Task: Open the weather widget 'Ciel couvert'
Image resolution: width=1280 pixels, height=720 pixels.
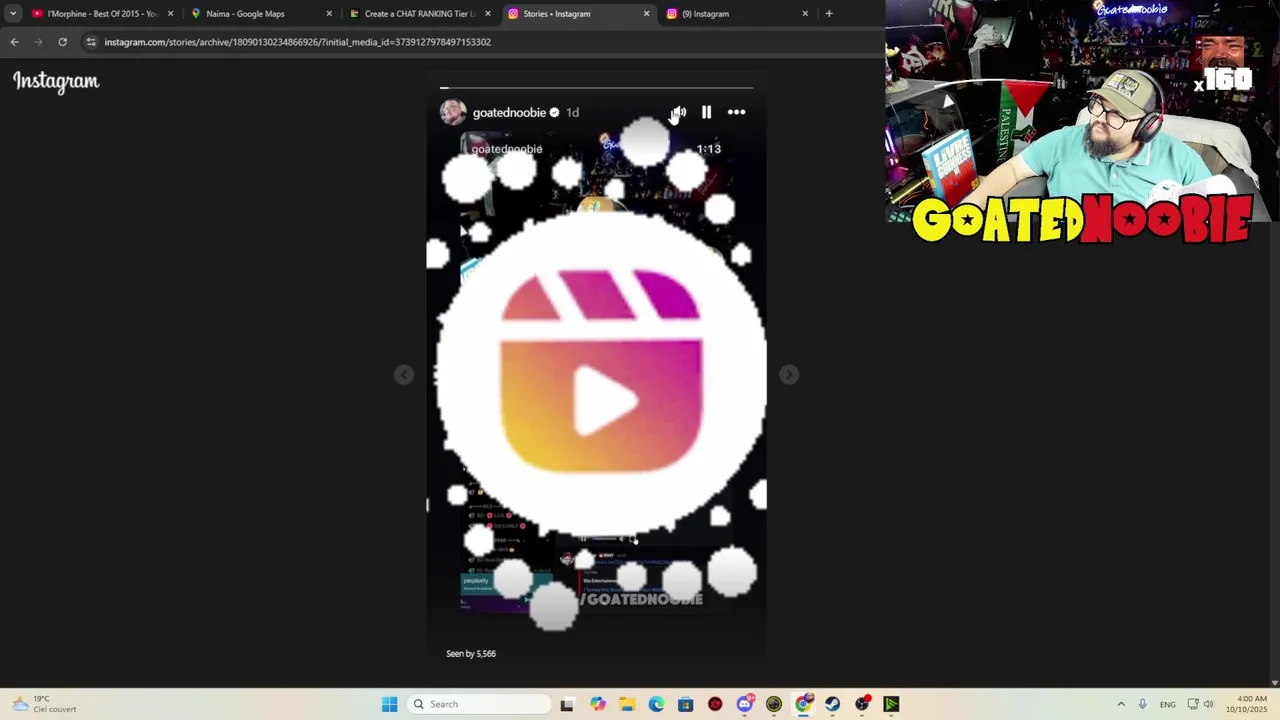Action: pos(42,704)
